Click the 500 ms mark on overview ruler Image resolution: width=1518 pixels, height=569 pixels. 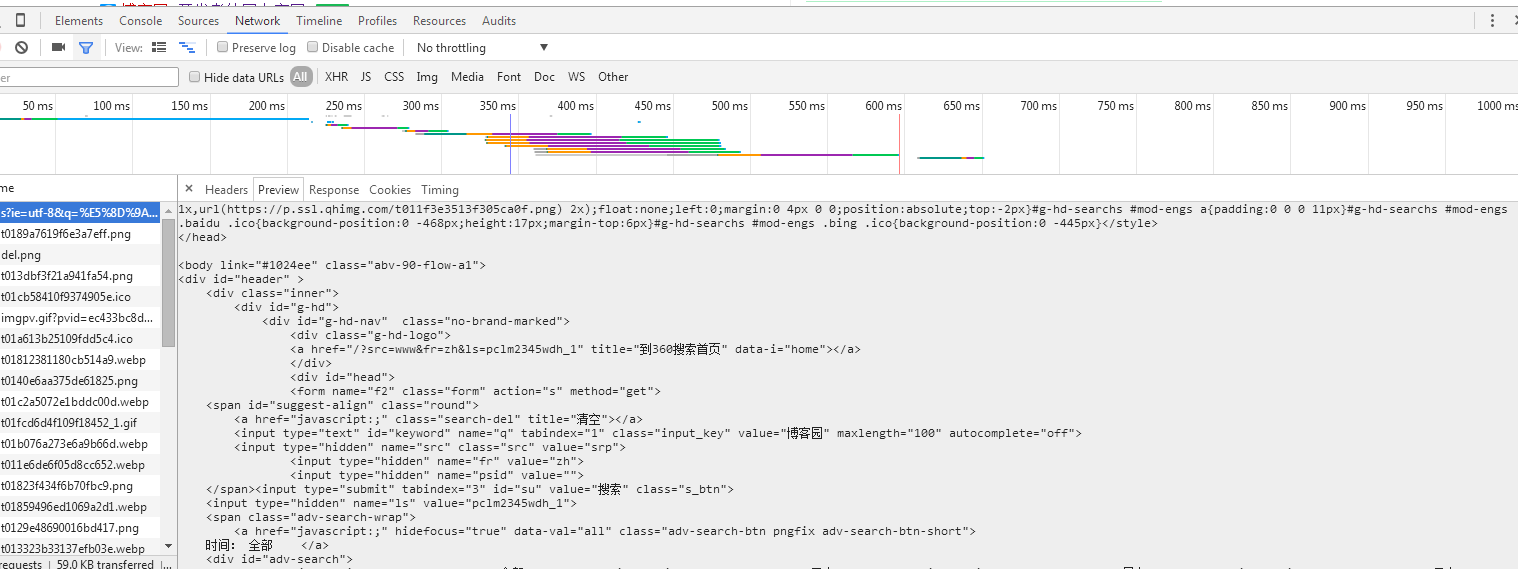(x=729, y=105)
